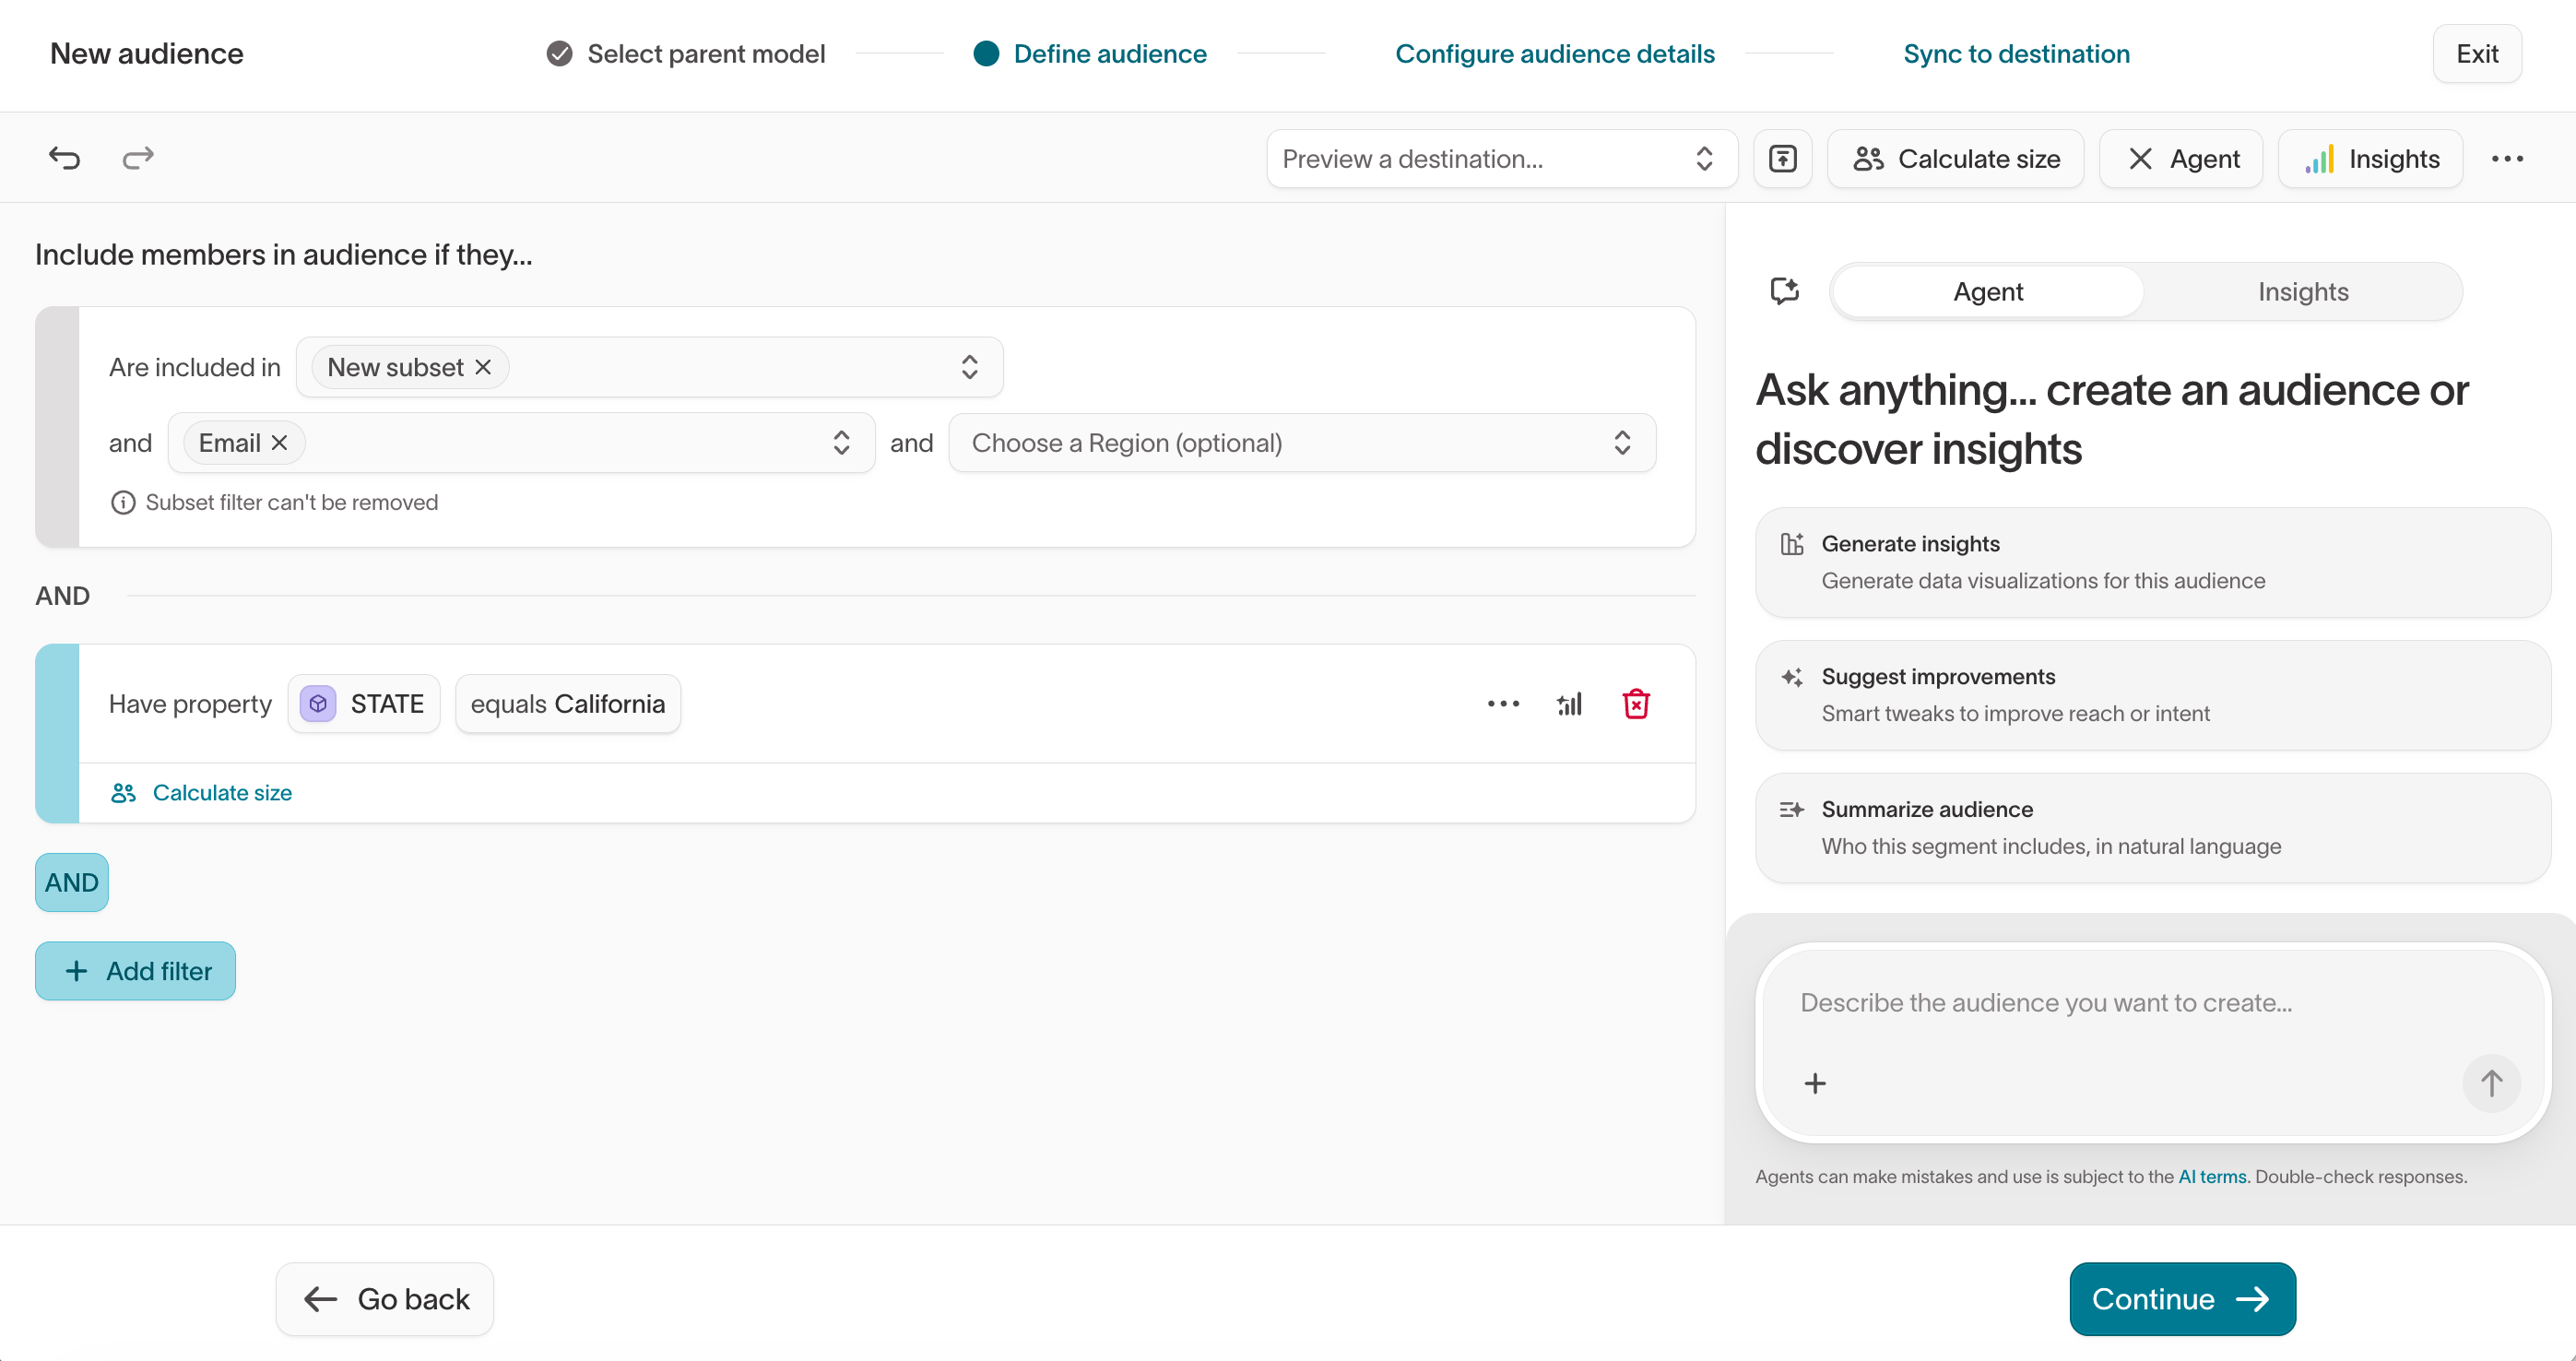2576x1361 pixels.
Task: Click the attachment plus icon in chat box
Action: (x=1815, y=1083)
